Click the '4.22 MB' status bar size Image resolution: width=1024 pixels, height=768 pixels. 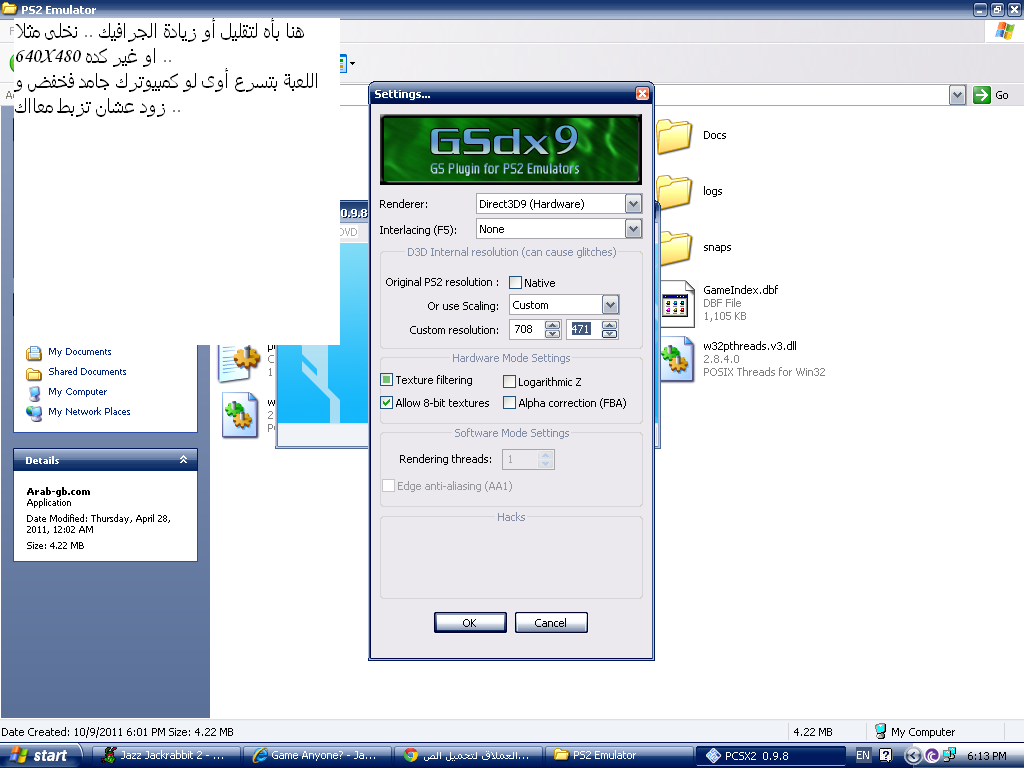(813, 732)
